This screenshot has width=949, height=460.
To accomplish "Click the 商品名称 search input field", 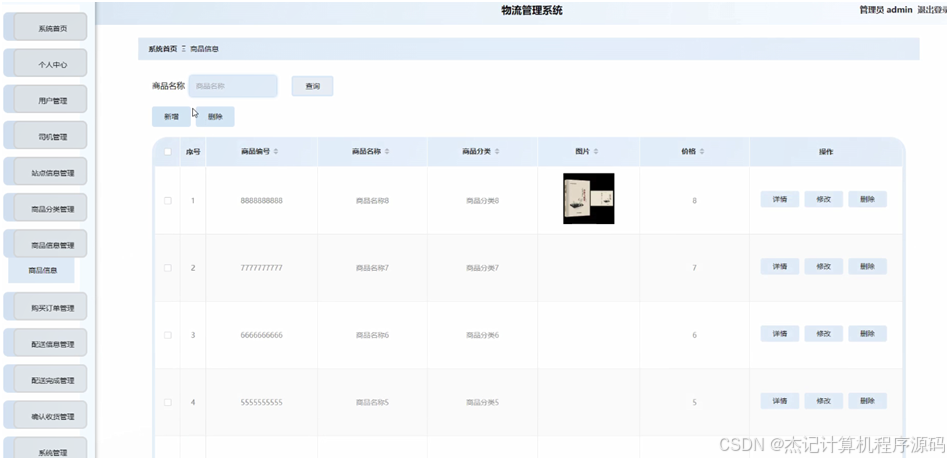I will [x=233, y=86].
